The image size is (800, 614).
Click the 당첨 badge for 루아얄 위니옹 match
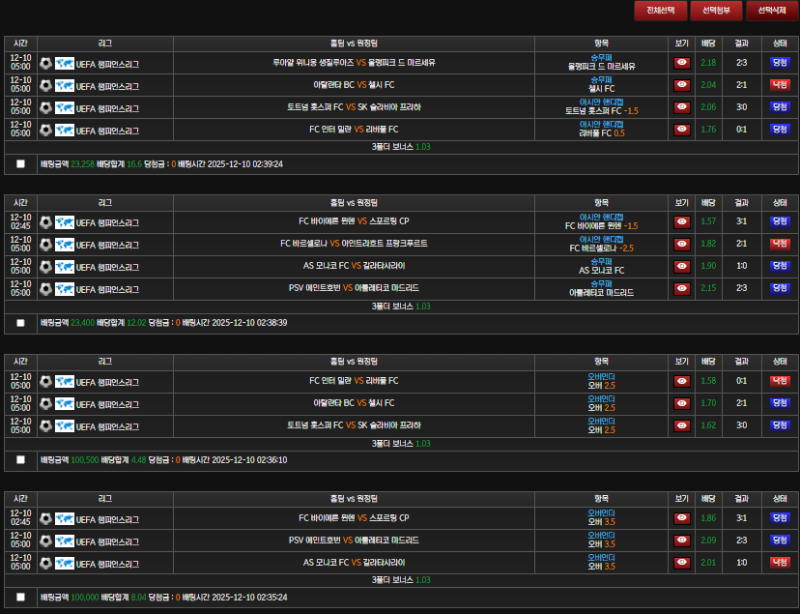tap(780, 63)
